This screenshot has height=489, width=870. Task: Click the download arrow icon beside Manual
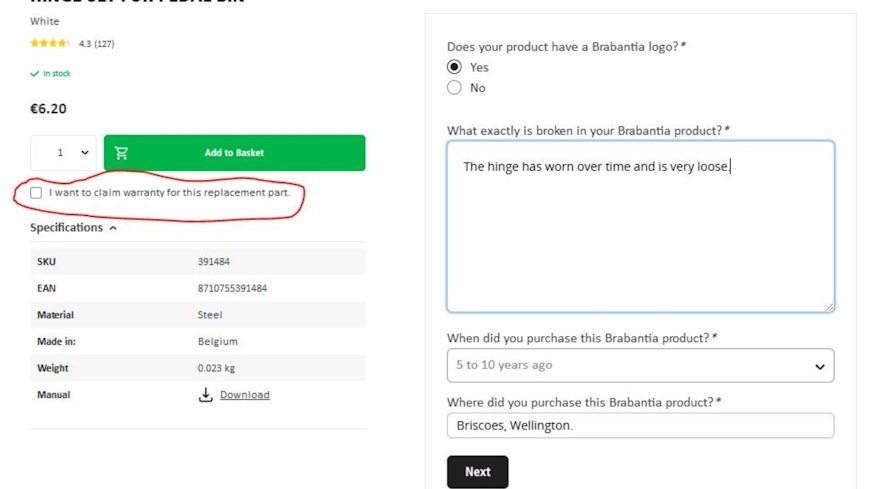[205, 395]
